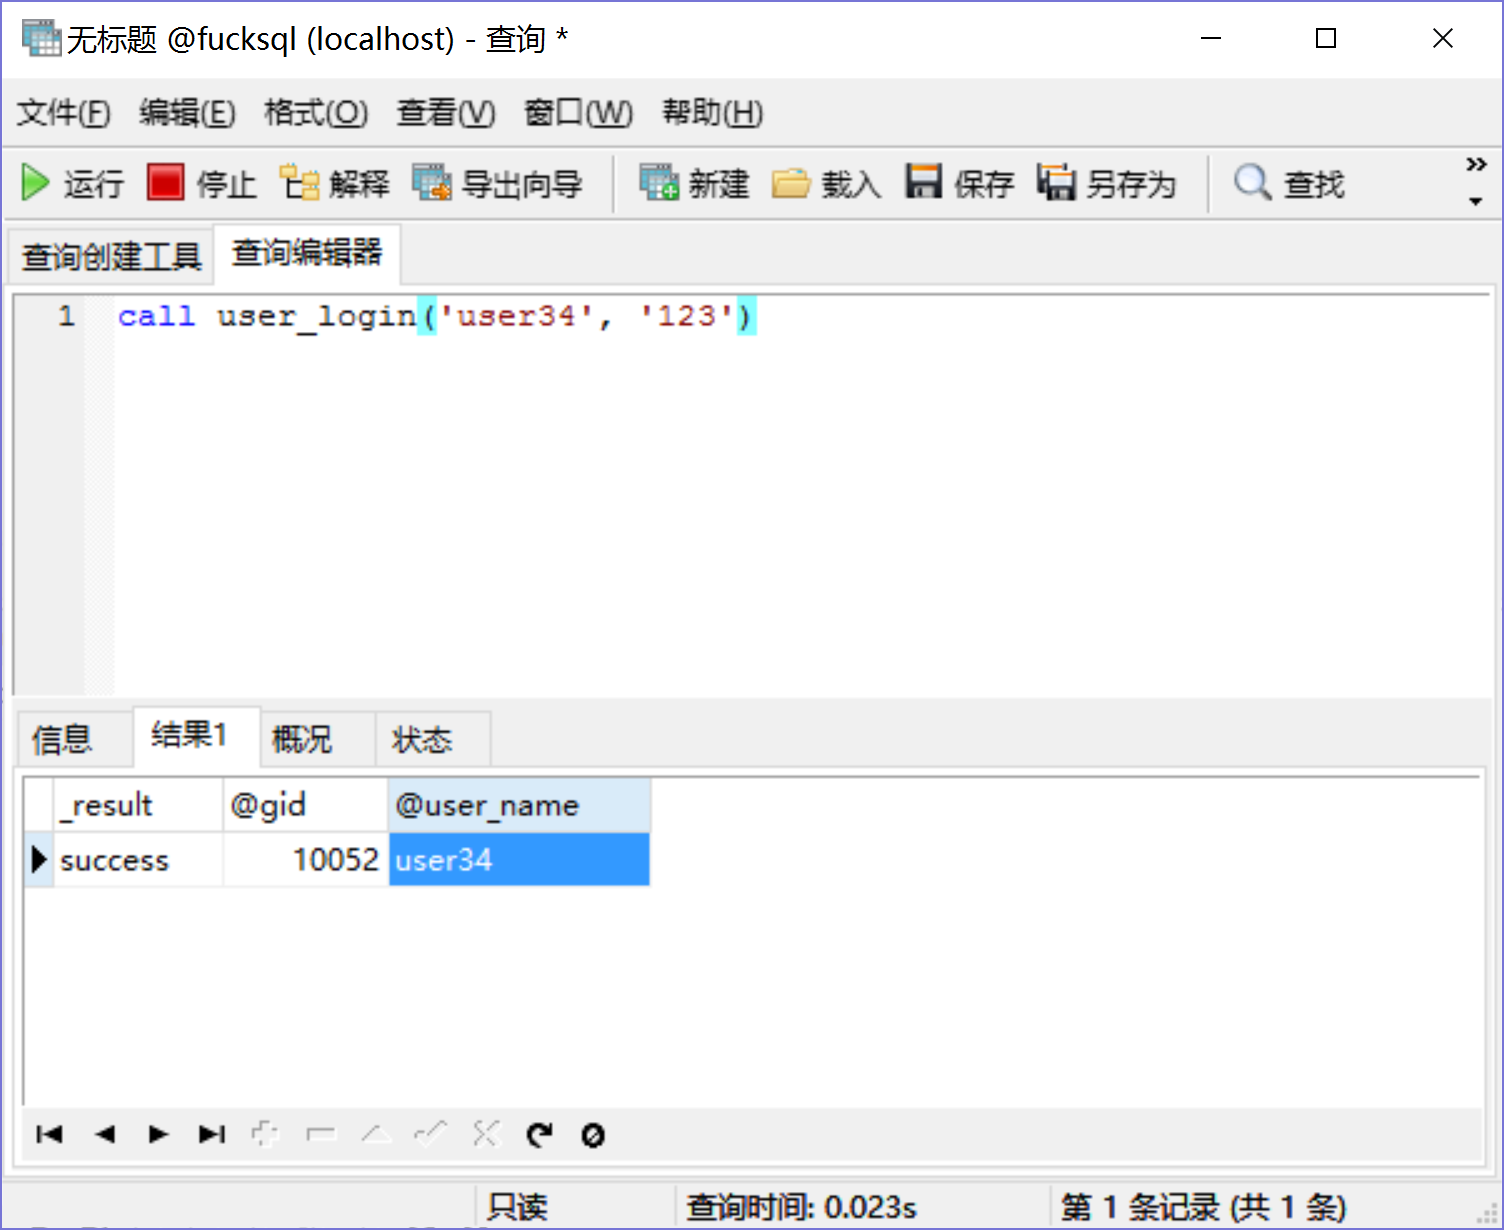Screen dimensions: 1504x1230
Task: Click the query time 0.023s status
Action: tap(802, 1207)
